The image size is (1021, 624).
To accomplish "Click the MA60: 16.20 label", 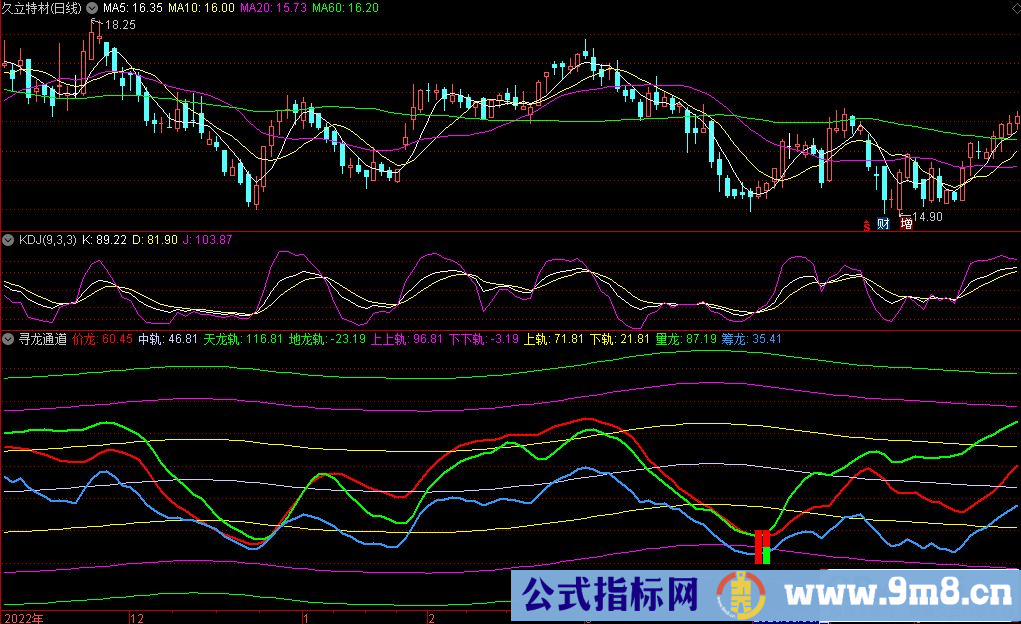I will point(345,8).
